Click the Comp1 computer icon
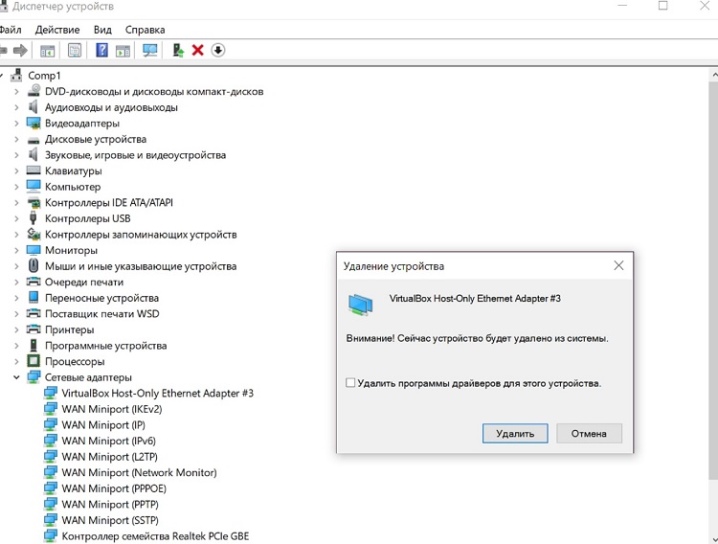This screenshot has width=718, height=544. click(16, 75)
